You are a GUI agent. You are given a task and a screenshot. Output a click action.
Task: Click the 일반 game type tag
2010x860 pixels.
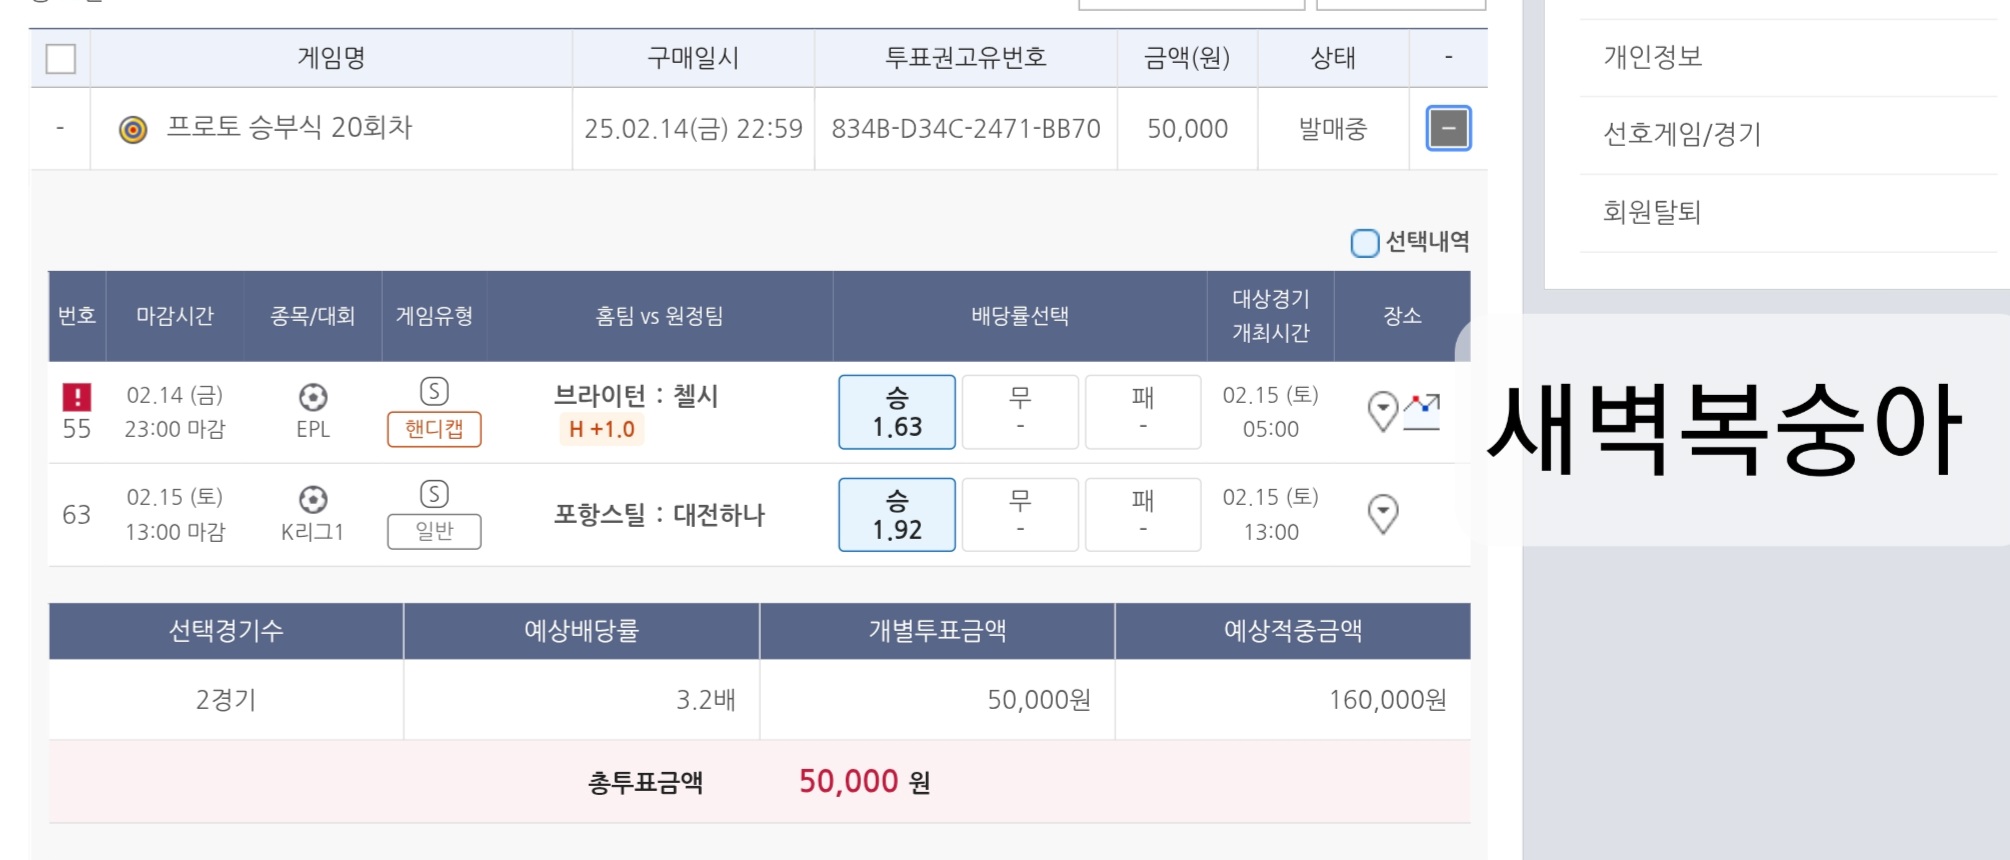(x=434, y=531)
